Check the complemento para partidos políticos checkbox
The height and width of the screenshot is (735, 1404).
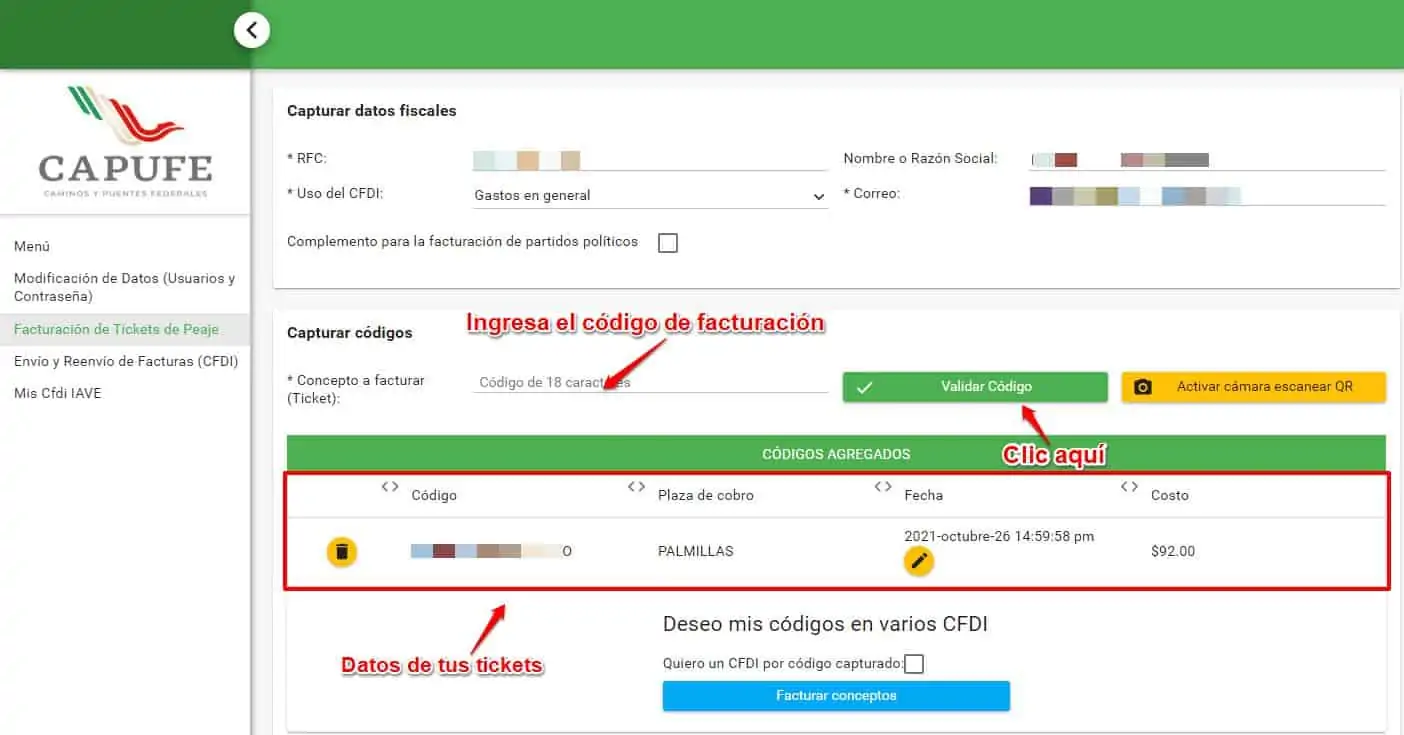point(668,242)
